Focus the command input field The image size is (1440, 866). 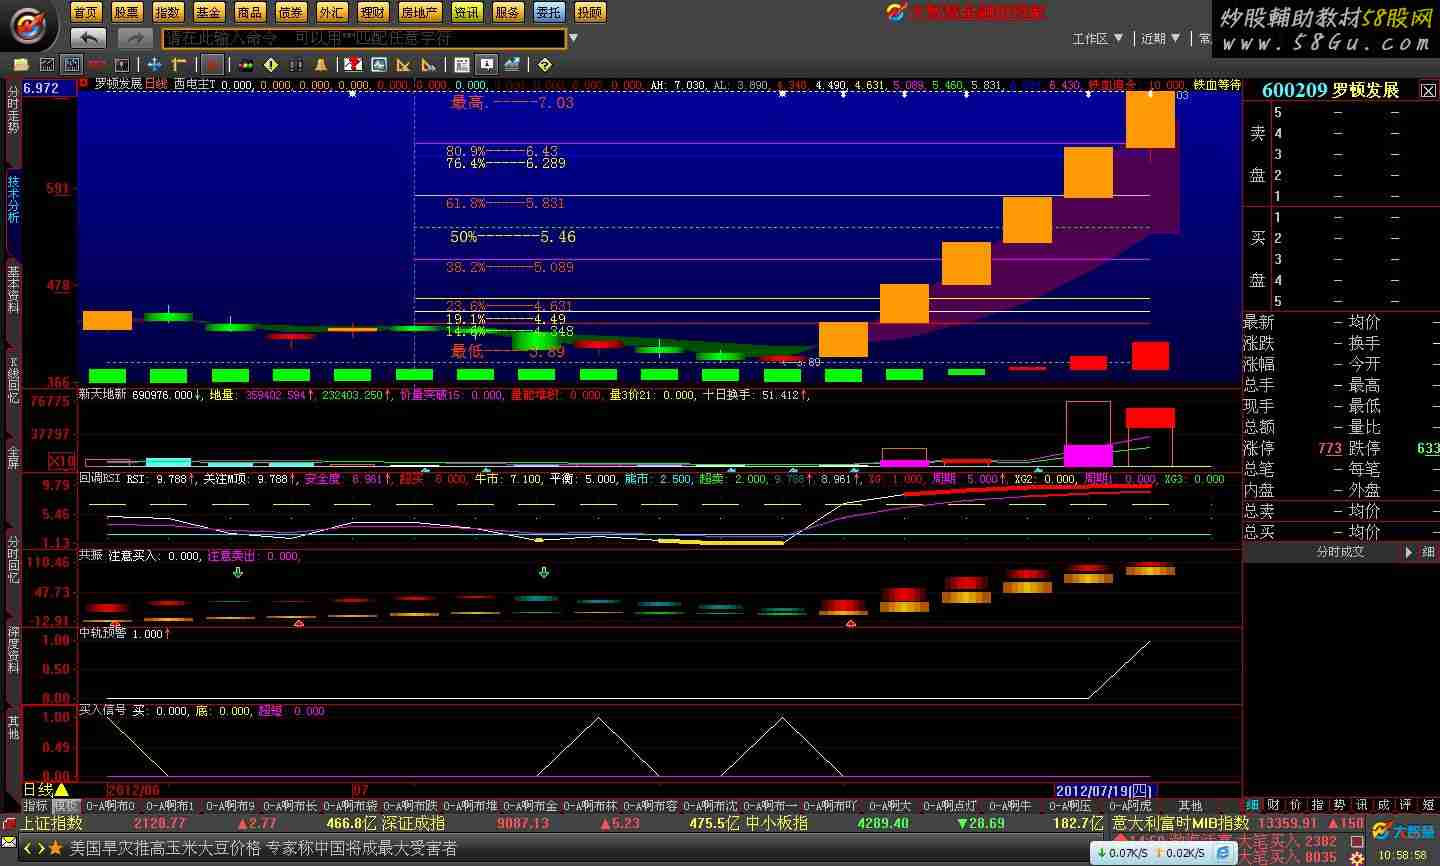(x=364, y=38)
